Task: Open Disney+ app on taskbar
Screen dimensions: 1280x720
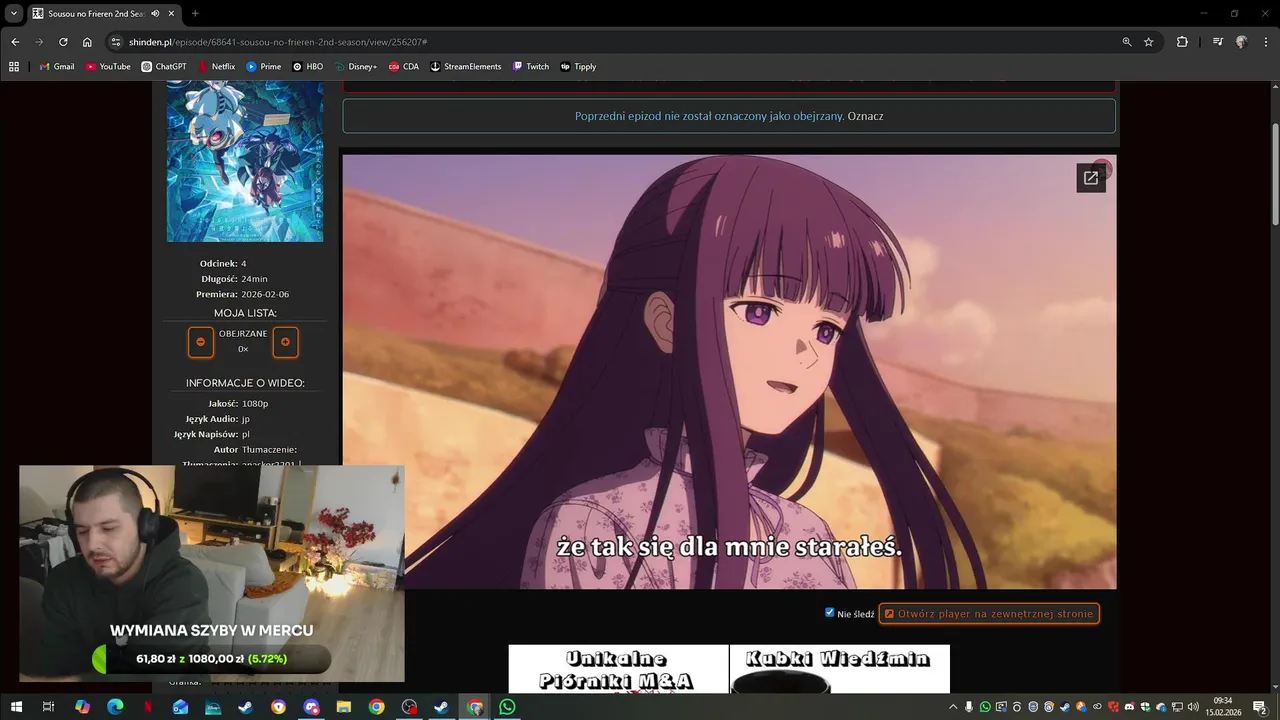Action: 213,707
